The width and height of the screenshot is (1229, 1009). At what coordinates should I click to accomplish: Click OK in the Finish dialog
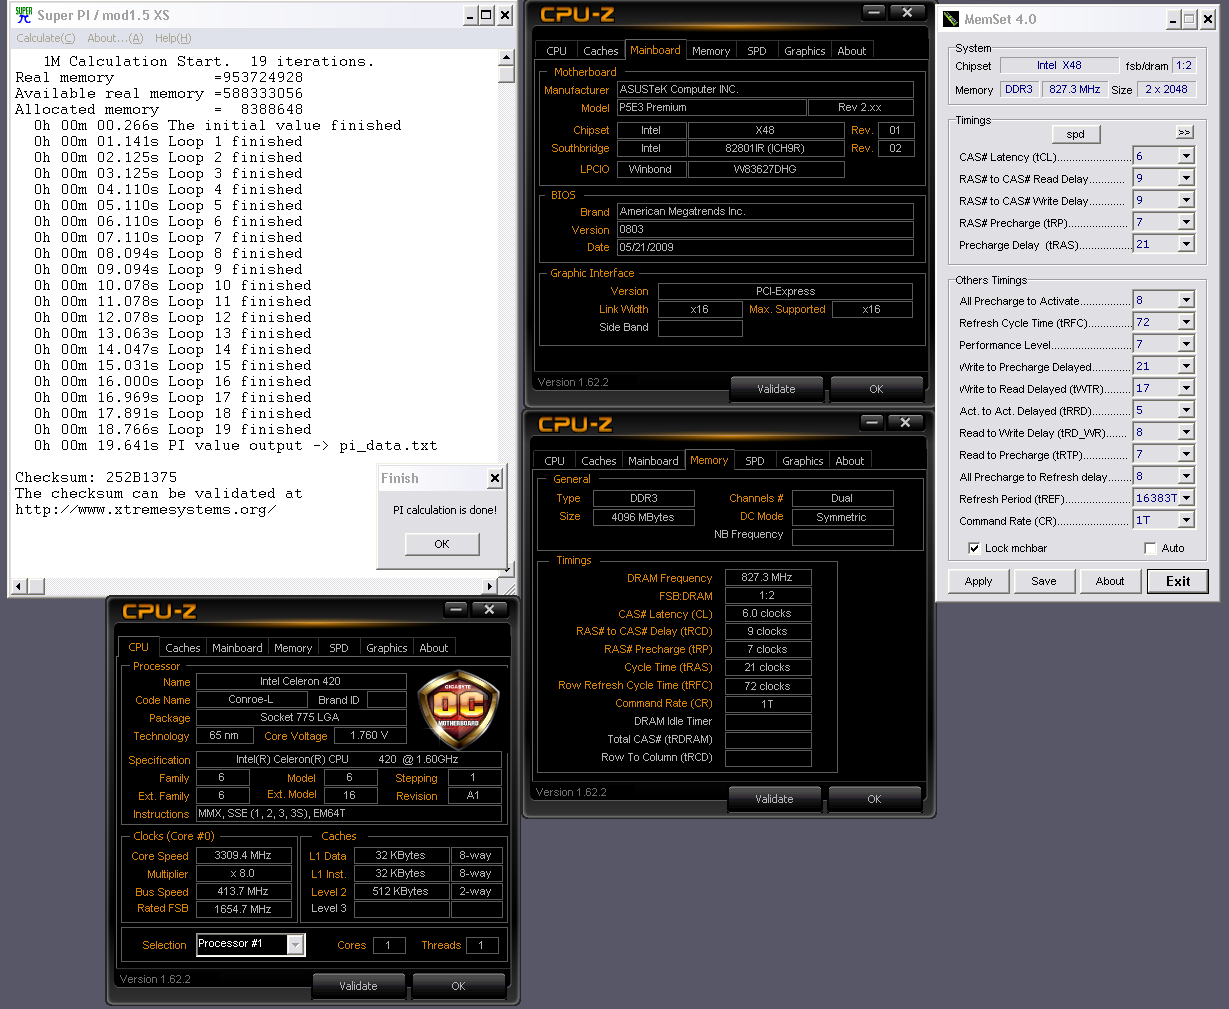[x=442, y=544]
